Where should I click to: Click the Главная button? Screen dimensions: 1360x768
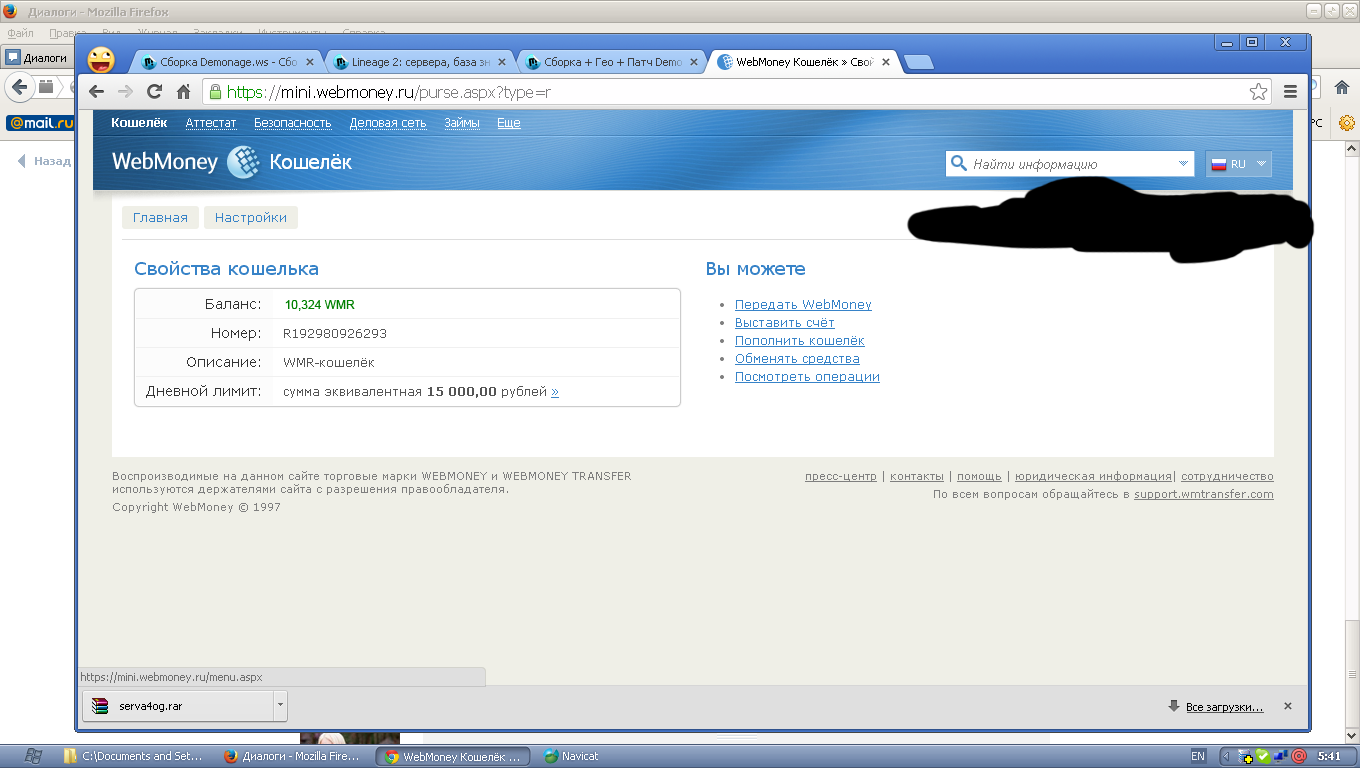coord(160,217)
